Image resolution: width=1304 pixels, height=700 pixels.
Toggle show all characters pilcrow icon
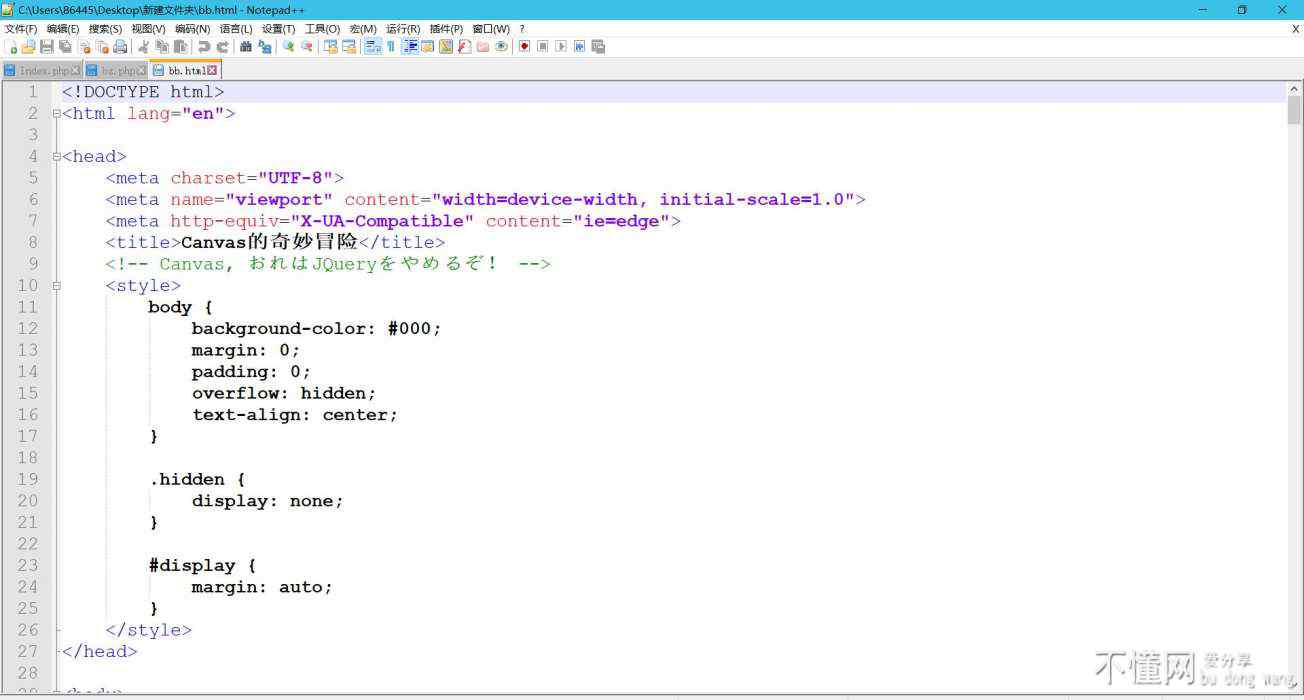tap(391, 47)
